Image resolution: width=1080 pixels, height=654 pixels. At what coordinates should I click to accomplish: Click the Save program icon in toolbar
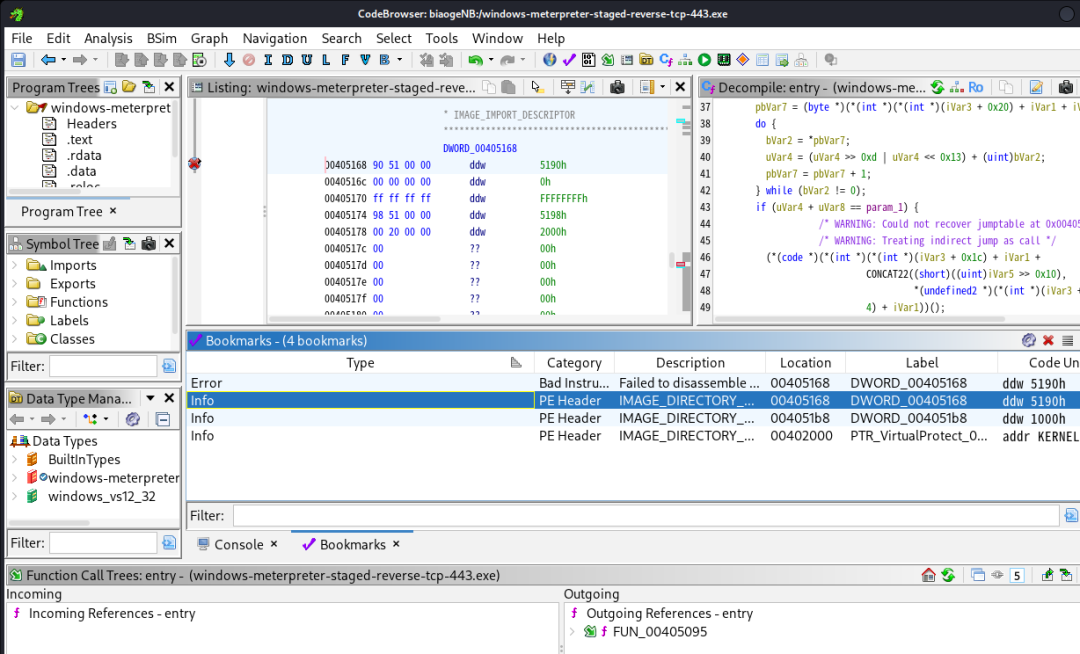pos(18,60)
